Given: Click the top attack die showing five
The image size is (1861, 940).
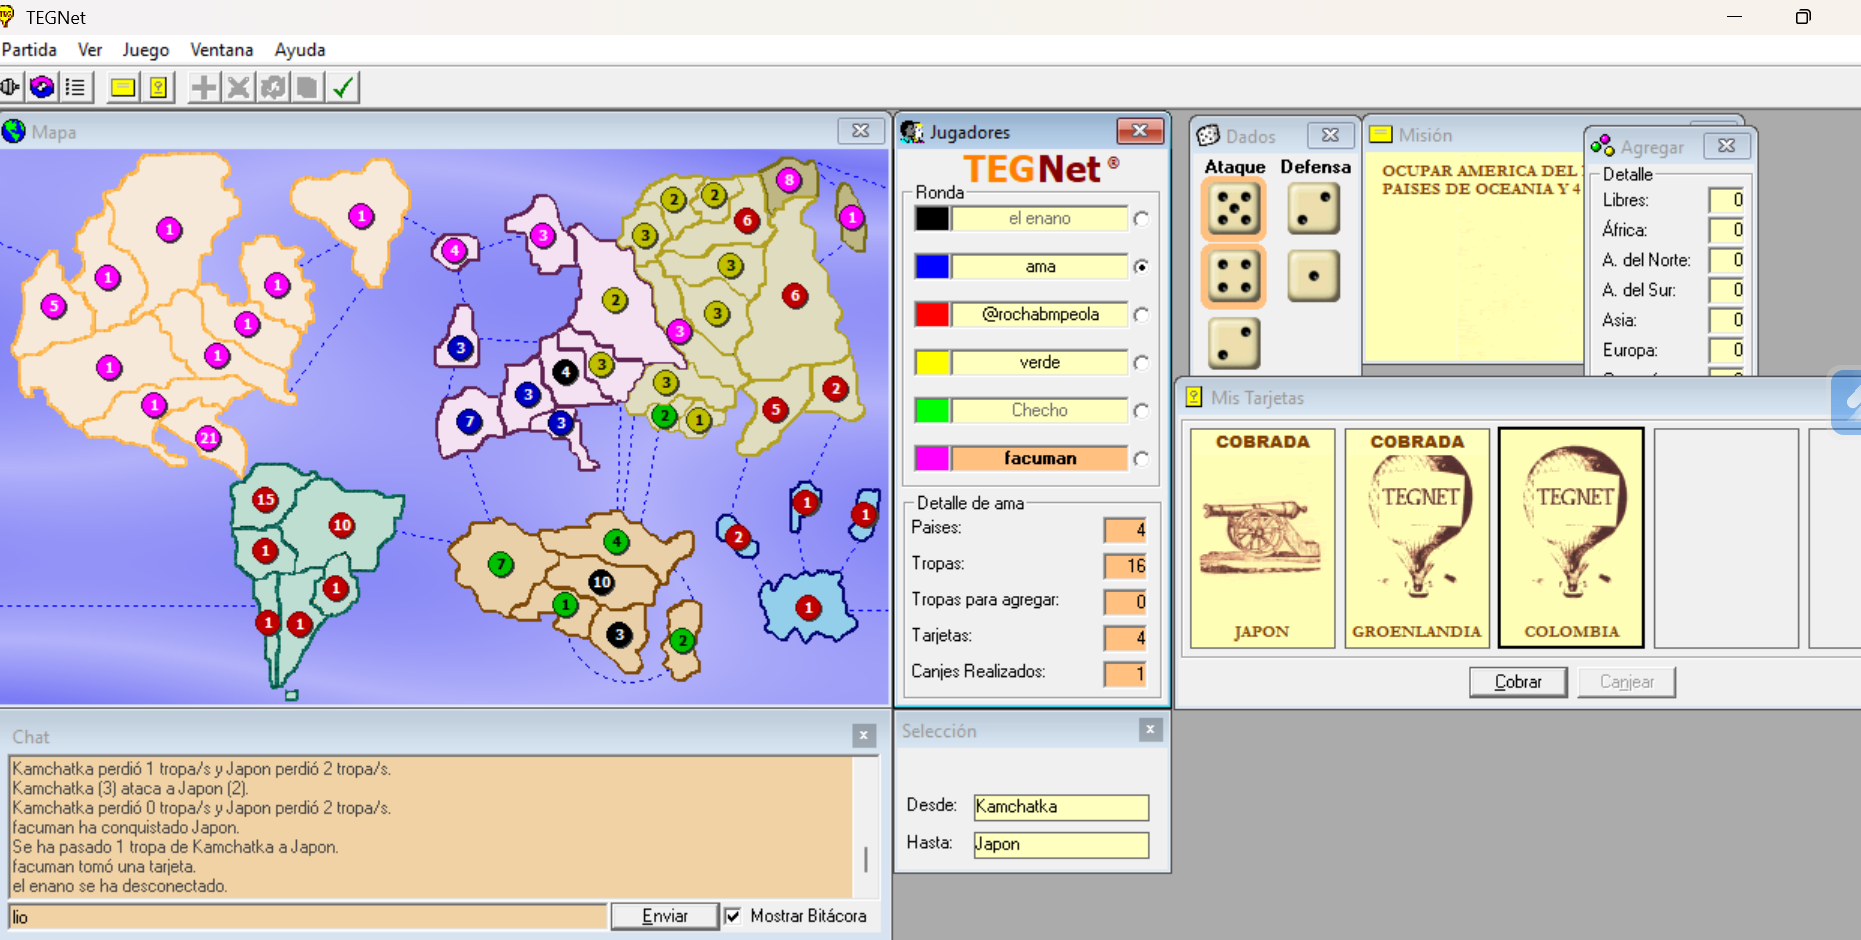Looking at the screenshot, I should click(1233, 209).
